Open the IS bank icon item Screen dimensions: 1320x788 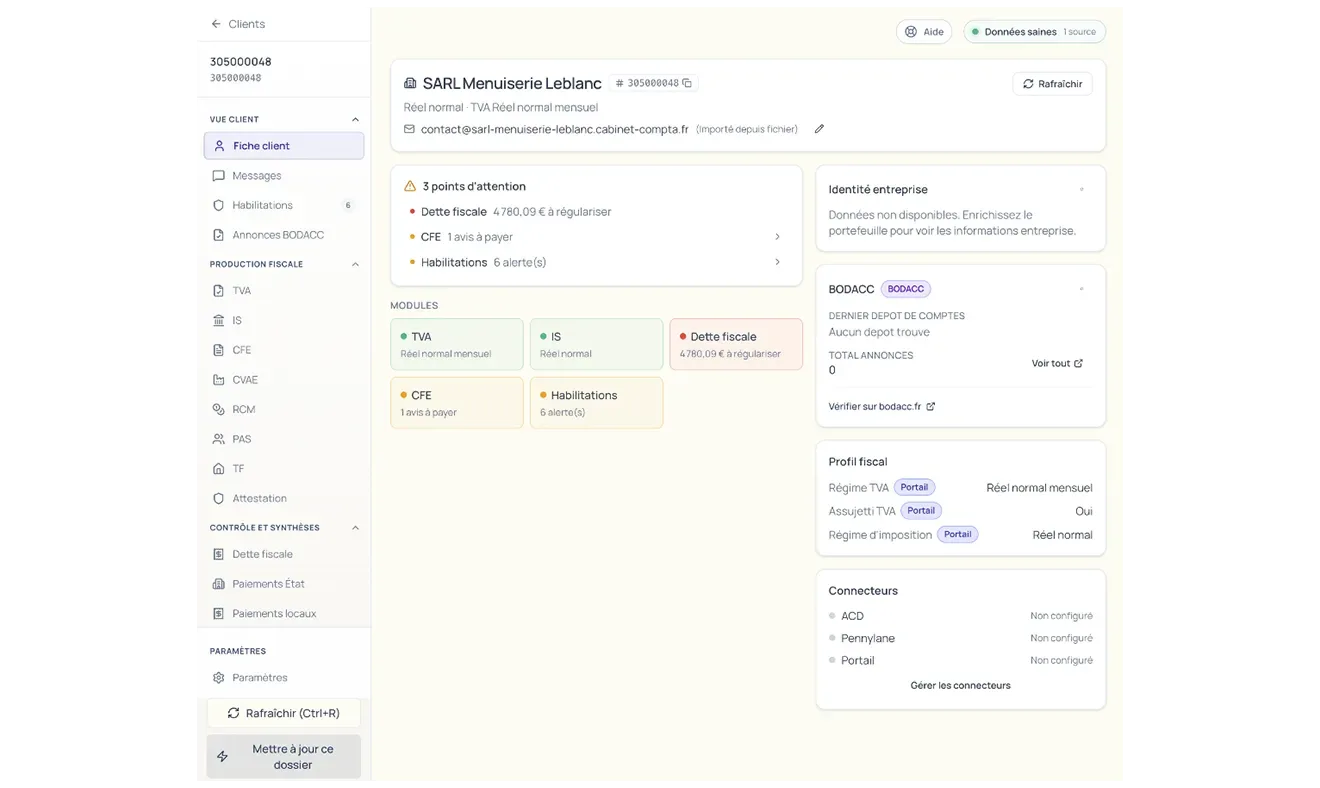(218, 321)
